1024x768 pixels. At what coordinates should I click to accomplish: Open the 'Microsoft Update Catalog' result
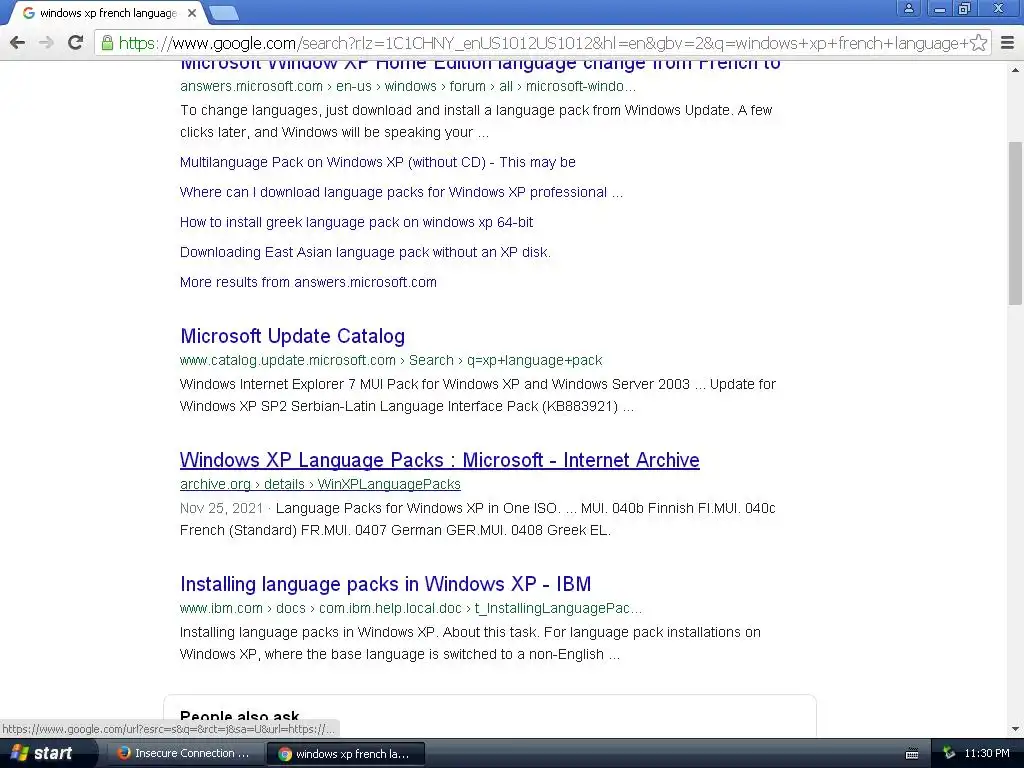point(293,336)
